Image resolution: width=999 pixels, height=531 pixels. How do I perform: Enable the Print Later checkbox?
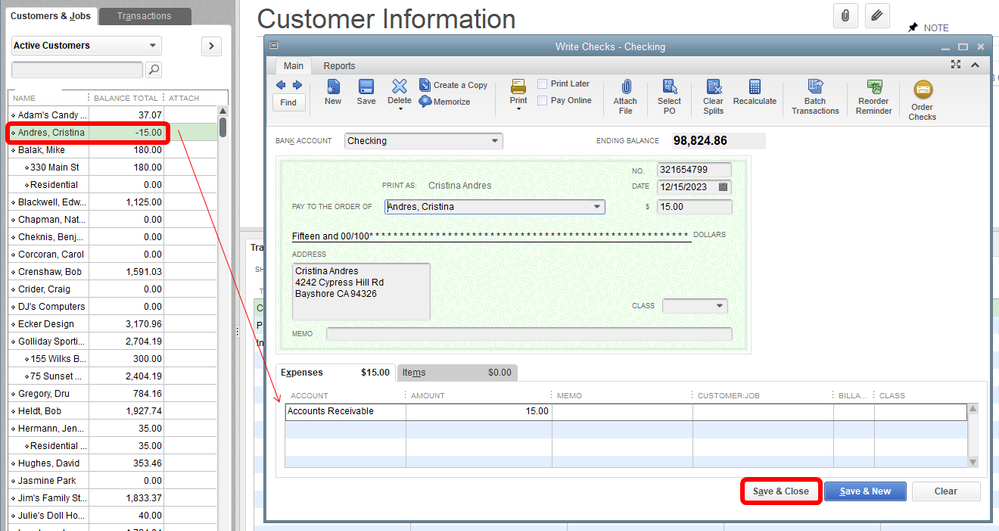[x=543, y=84]
